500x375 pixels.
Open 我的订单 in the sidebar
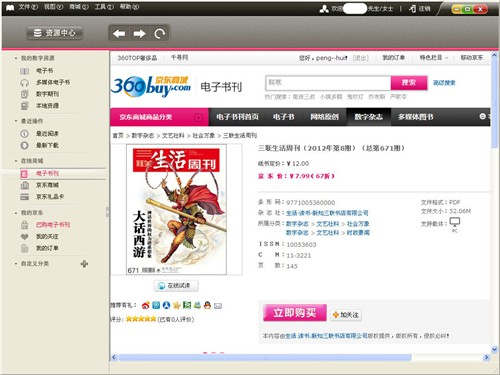pos(47,248)
